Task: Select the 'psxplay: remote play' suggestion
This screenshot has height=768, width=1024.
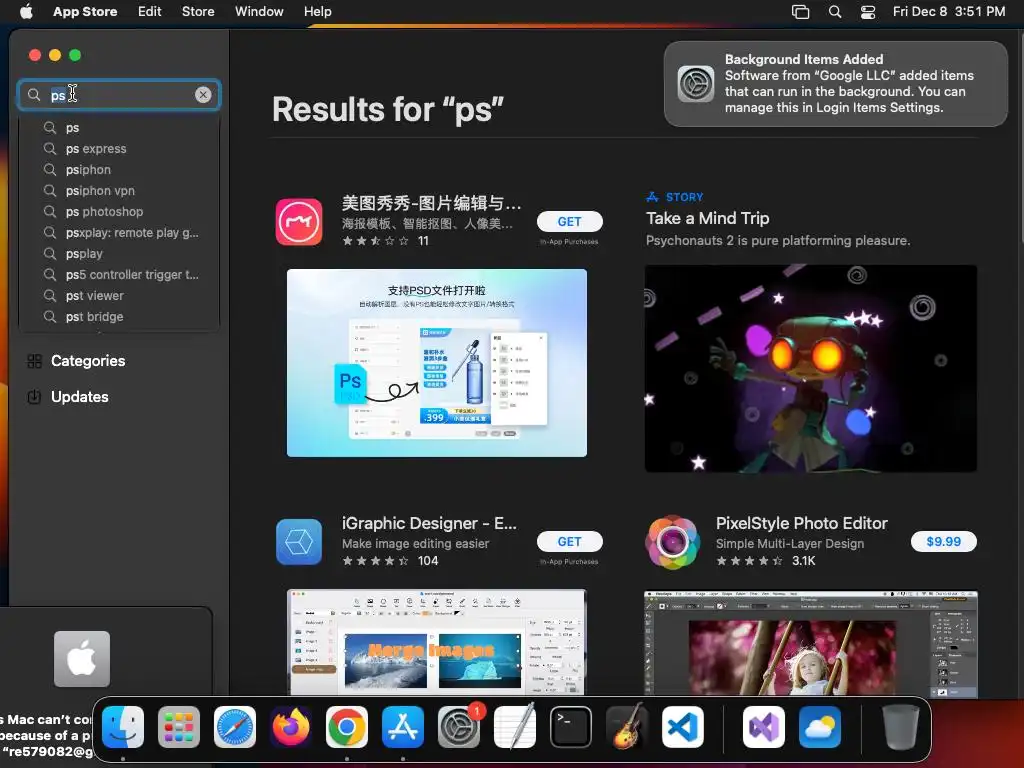Action: [x=120, y=232]
